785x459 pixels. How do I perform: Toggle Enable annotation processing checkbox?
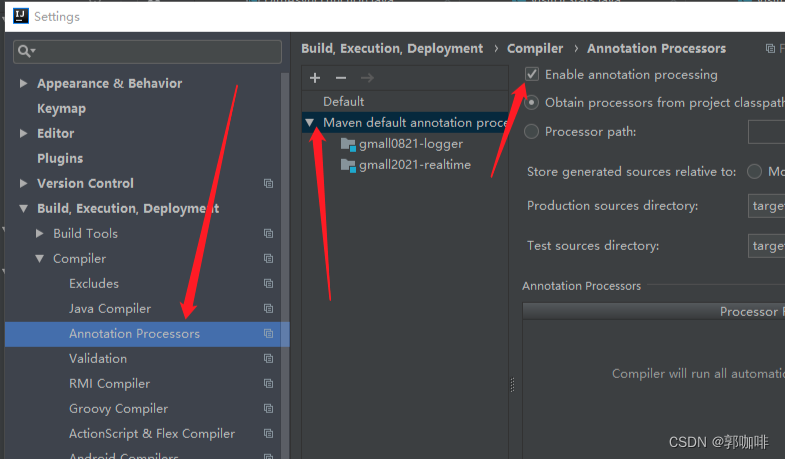[532, 75]
